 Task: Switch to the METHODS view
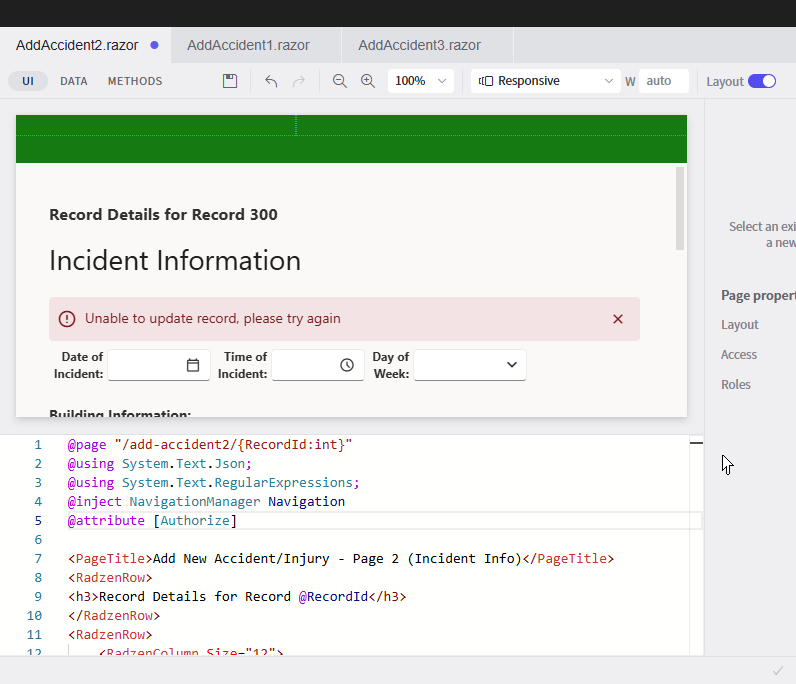(135, 81)
